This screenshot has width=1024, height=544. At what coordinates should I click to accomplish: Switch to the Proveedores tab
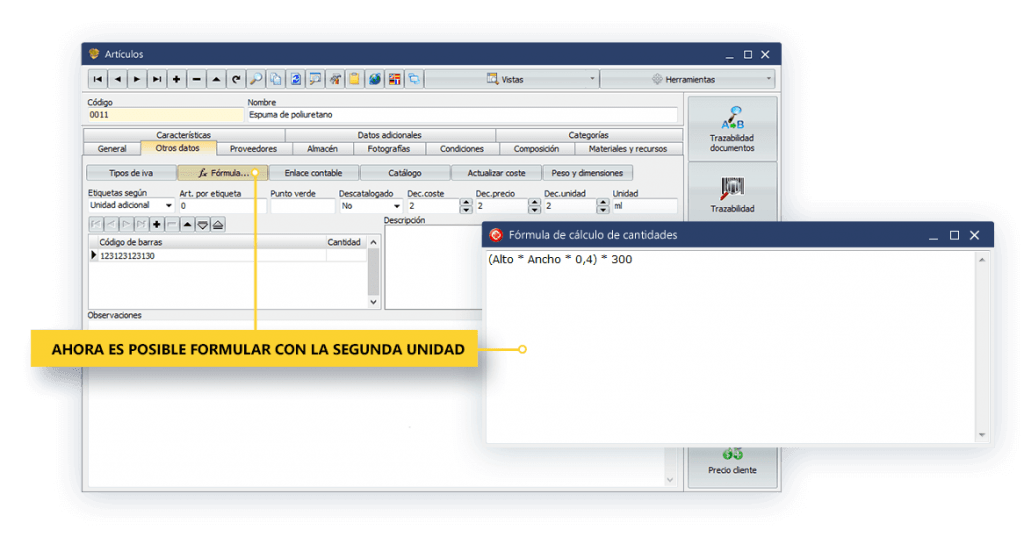tap(253, 149)
